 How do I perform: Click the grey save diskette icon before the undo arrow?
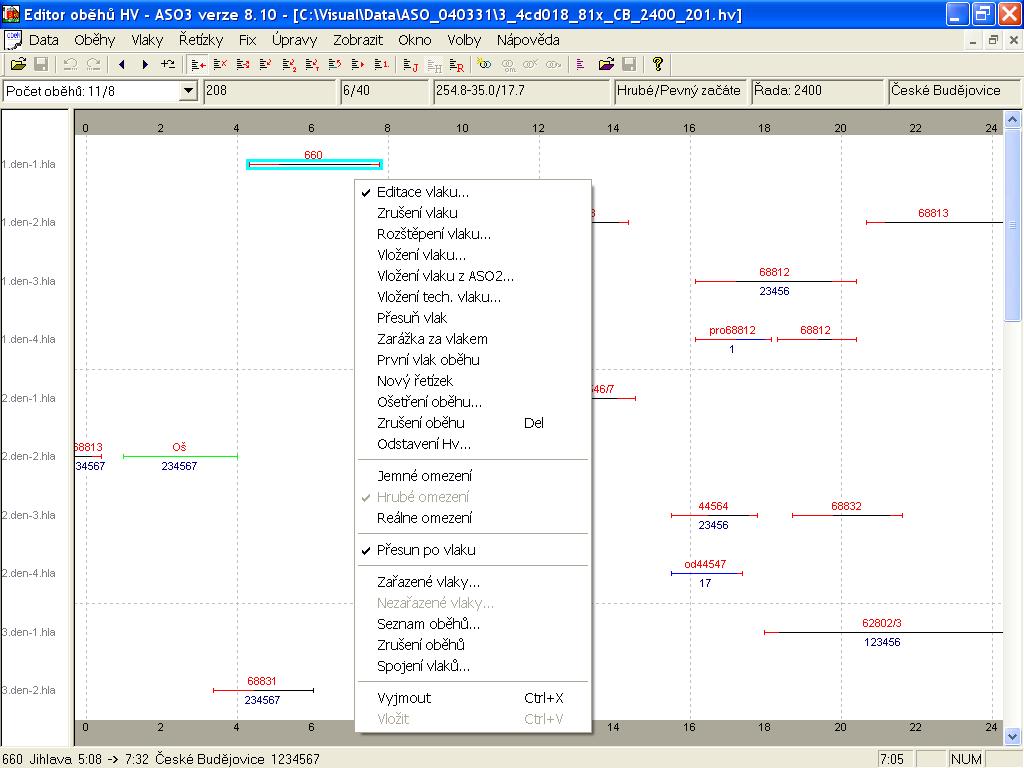tap(41, 64)
